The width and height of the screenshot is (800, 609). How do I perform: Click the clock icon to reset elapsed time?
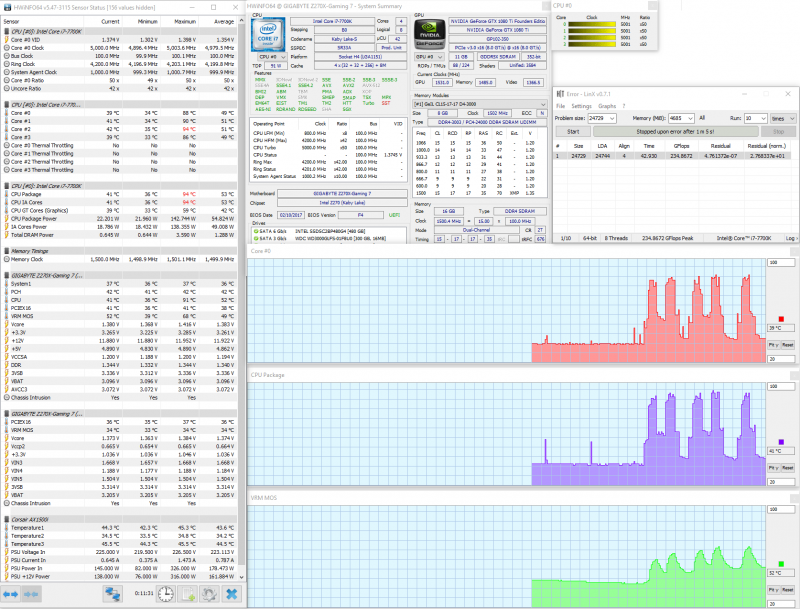click(166, 594)
